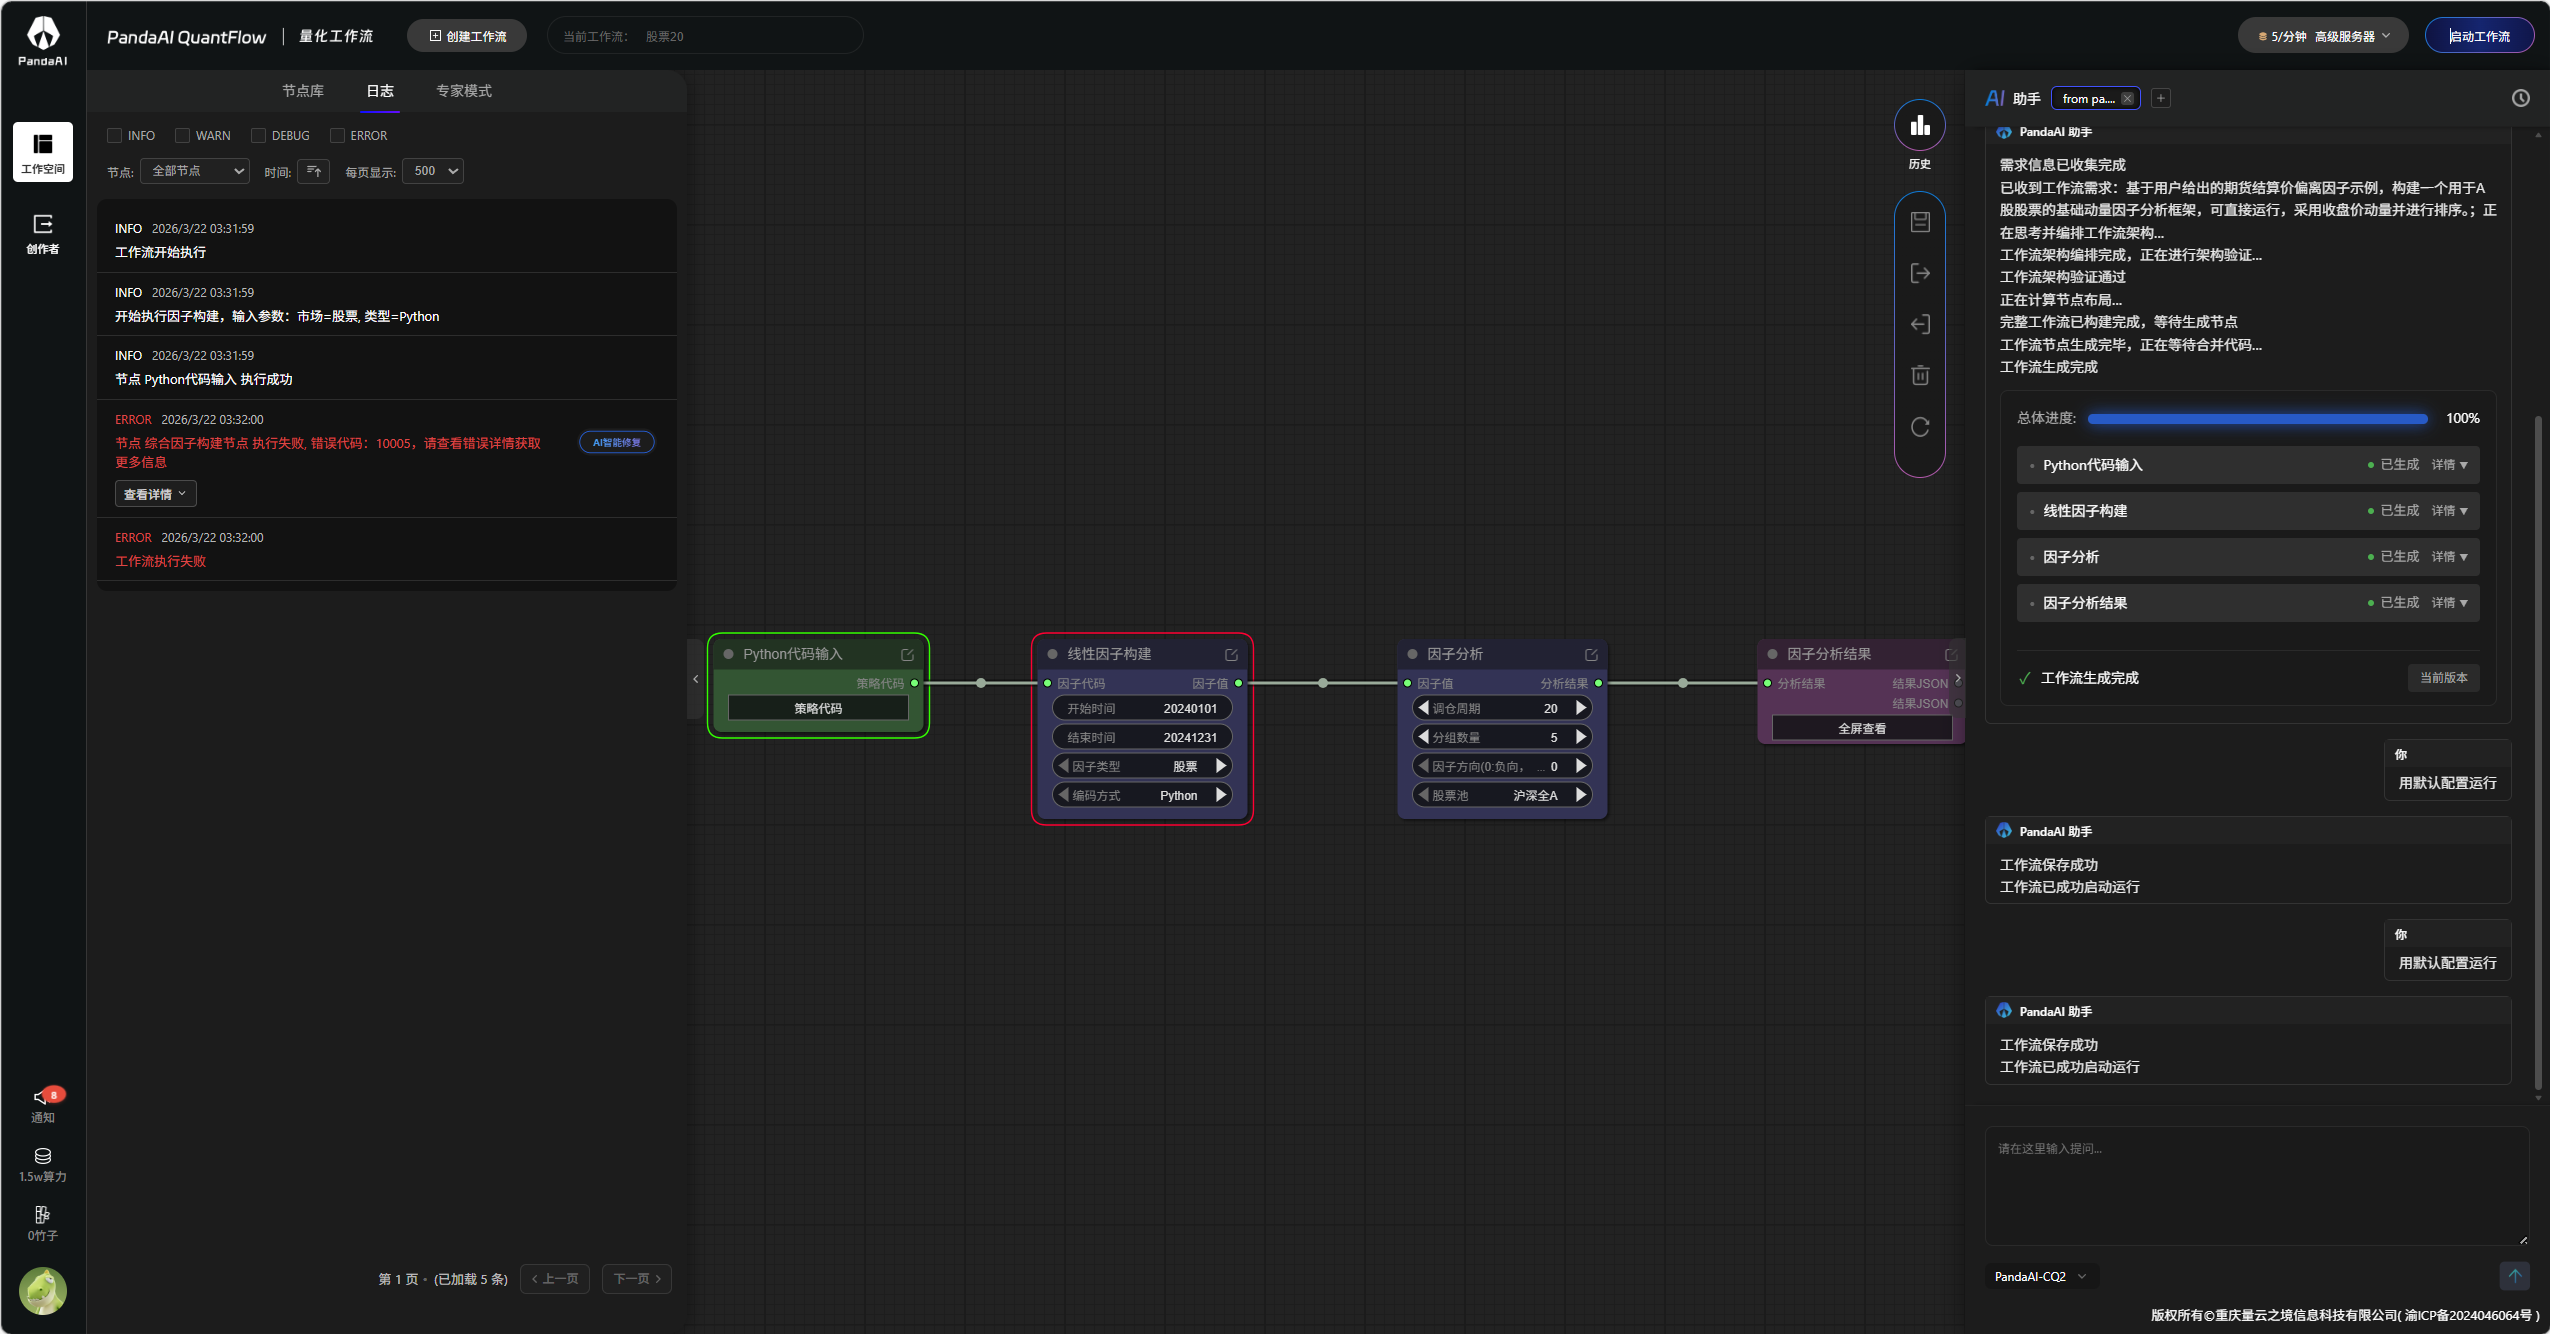This screenshot has height=1334, width=2550.
Task: Open the user avatar profile
Action: pyautogui.click(x=43, y=1290)
